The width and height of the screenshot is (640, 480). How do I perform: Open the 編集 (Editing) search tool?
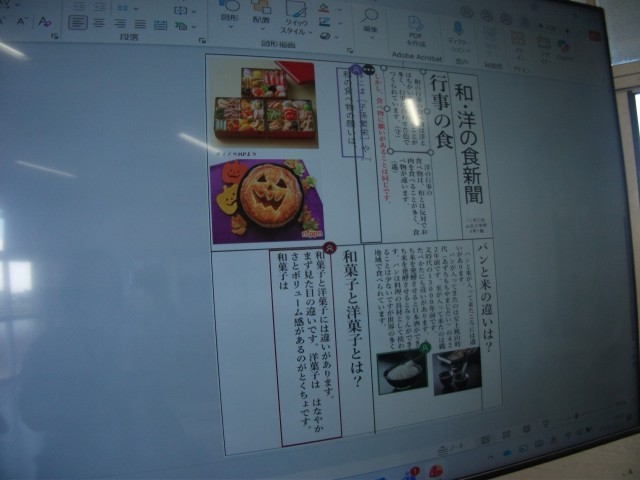[371, 20]
